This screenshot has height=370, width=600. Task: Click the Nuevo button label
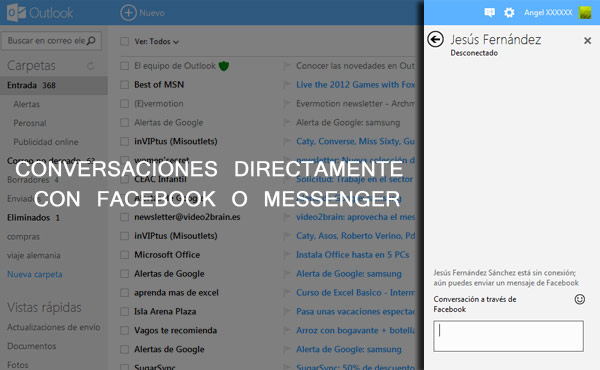[152, 13]
